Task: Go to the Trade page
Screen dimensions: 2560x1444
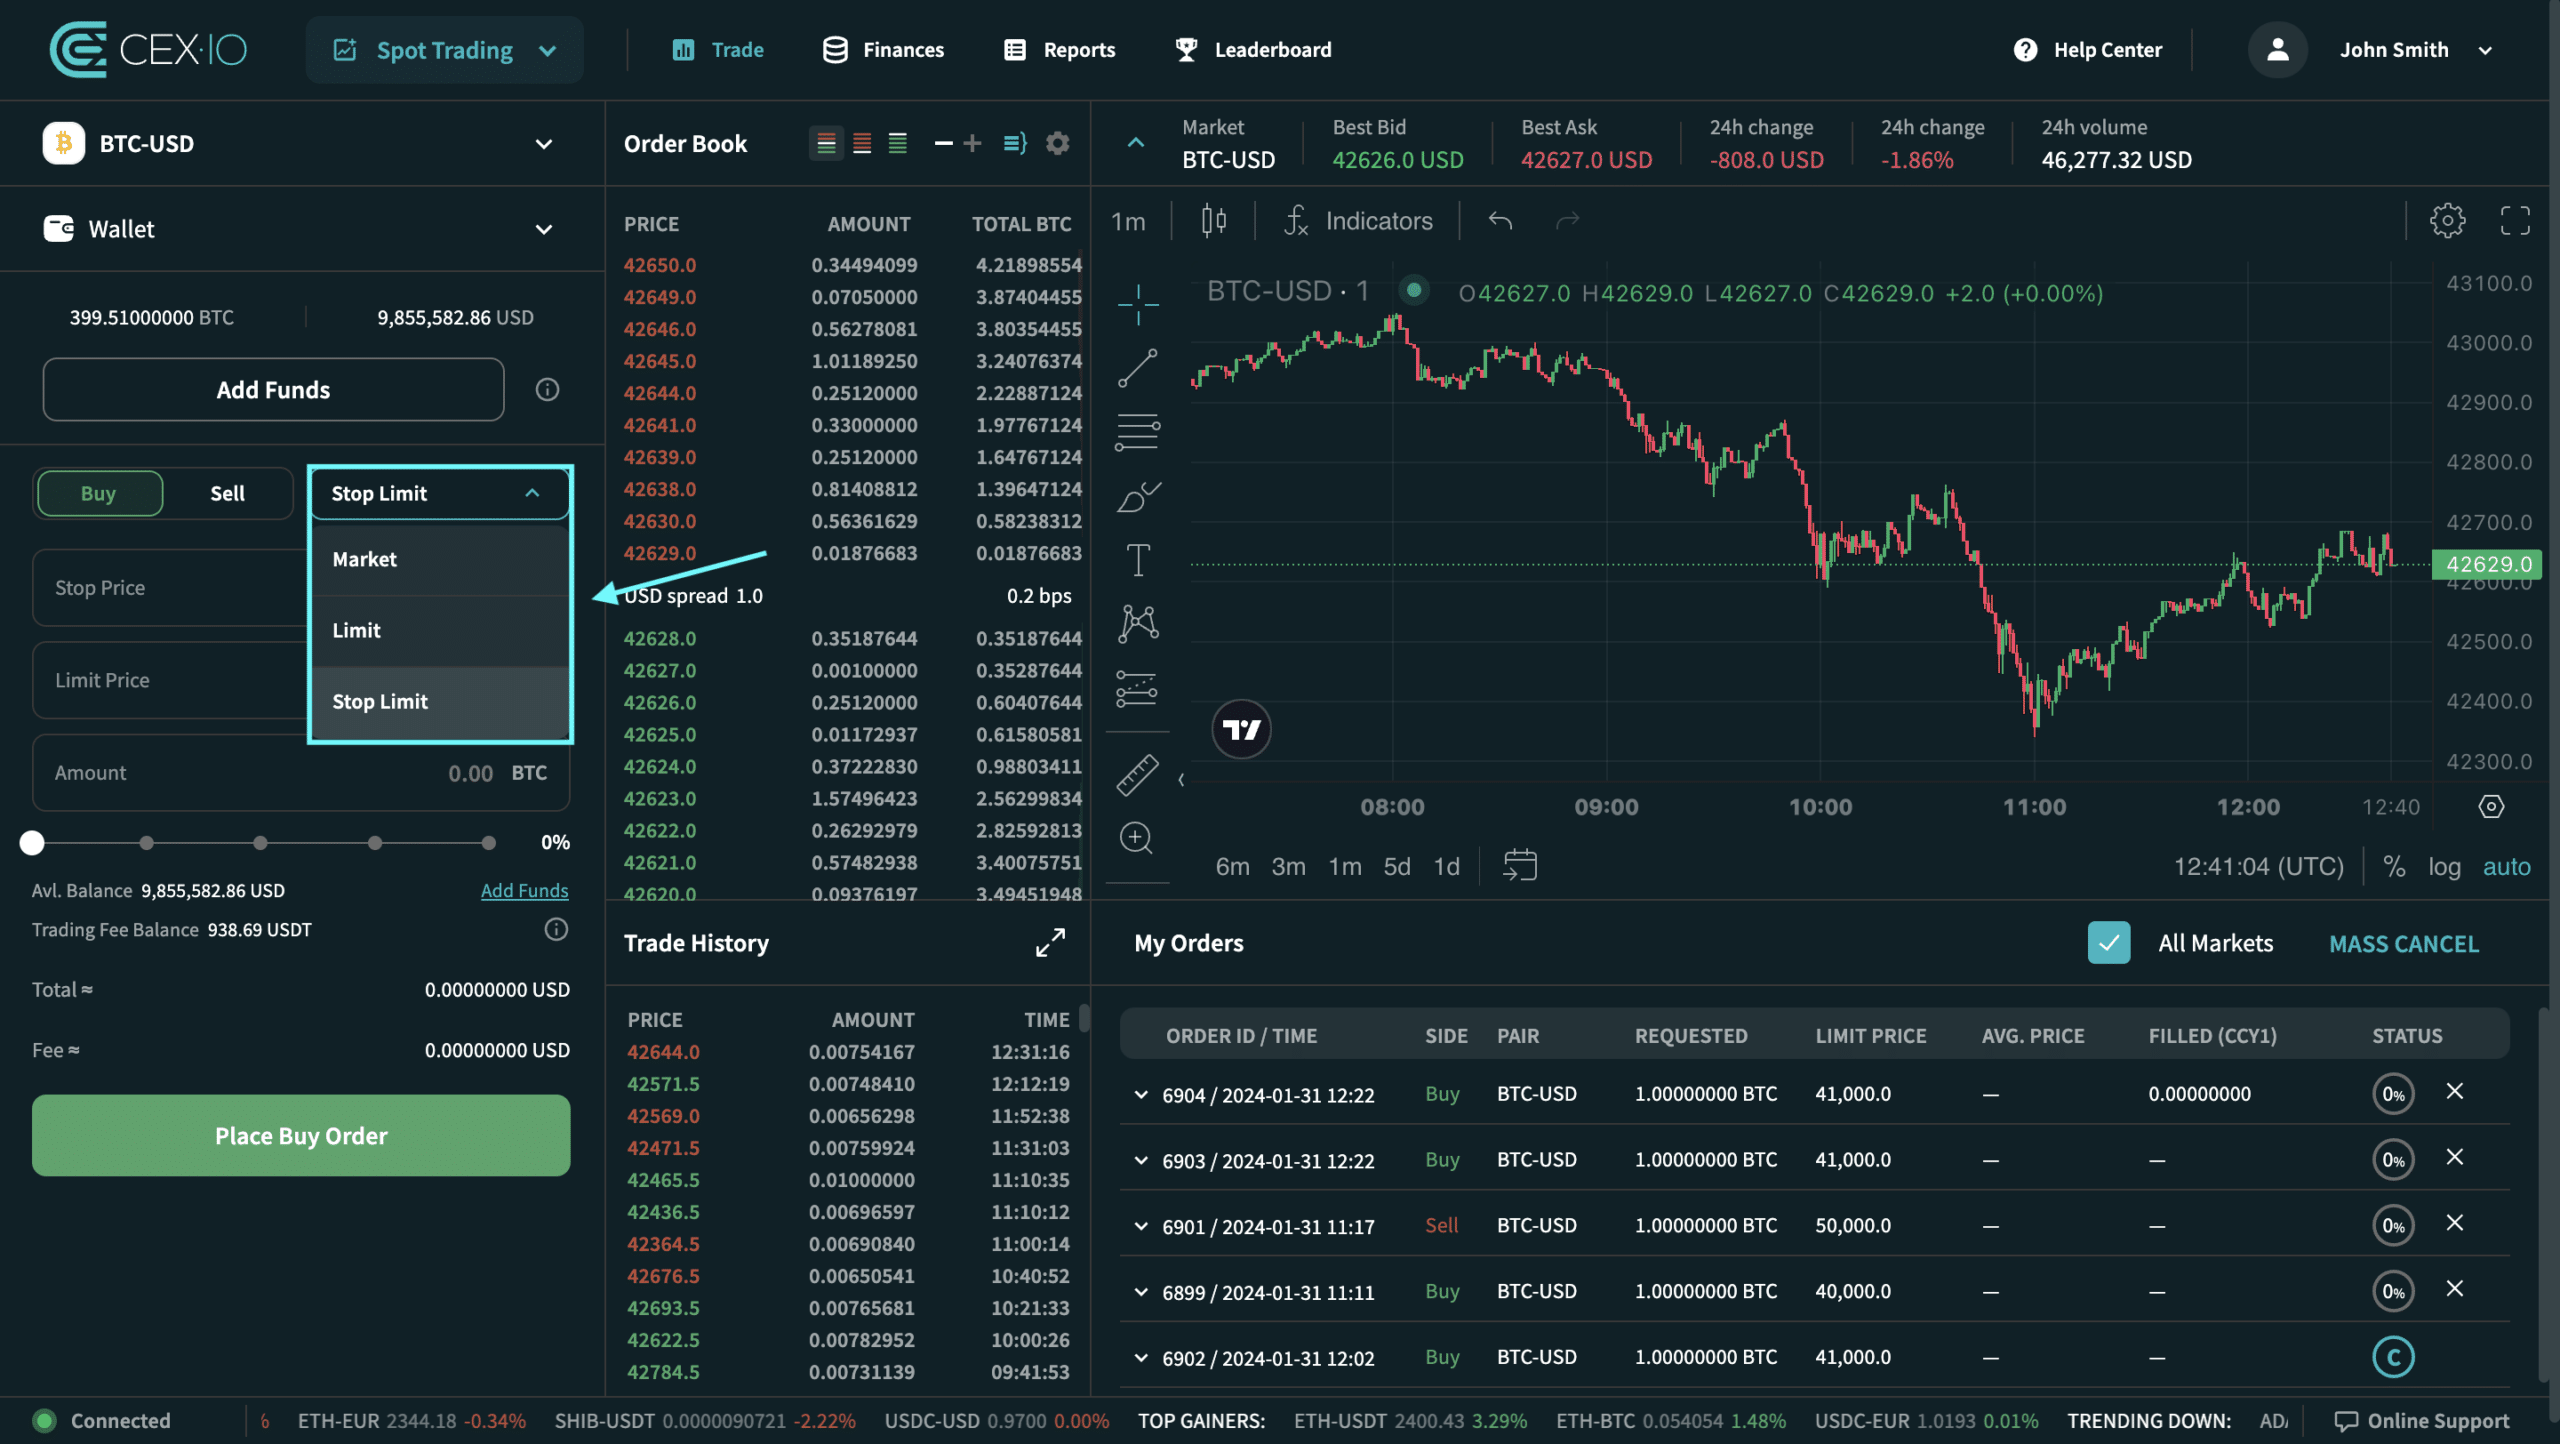Action: 718,50
